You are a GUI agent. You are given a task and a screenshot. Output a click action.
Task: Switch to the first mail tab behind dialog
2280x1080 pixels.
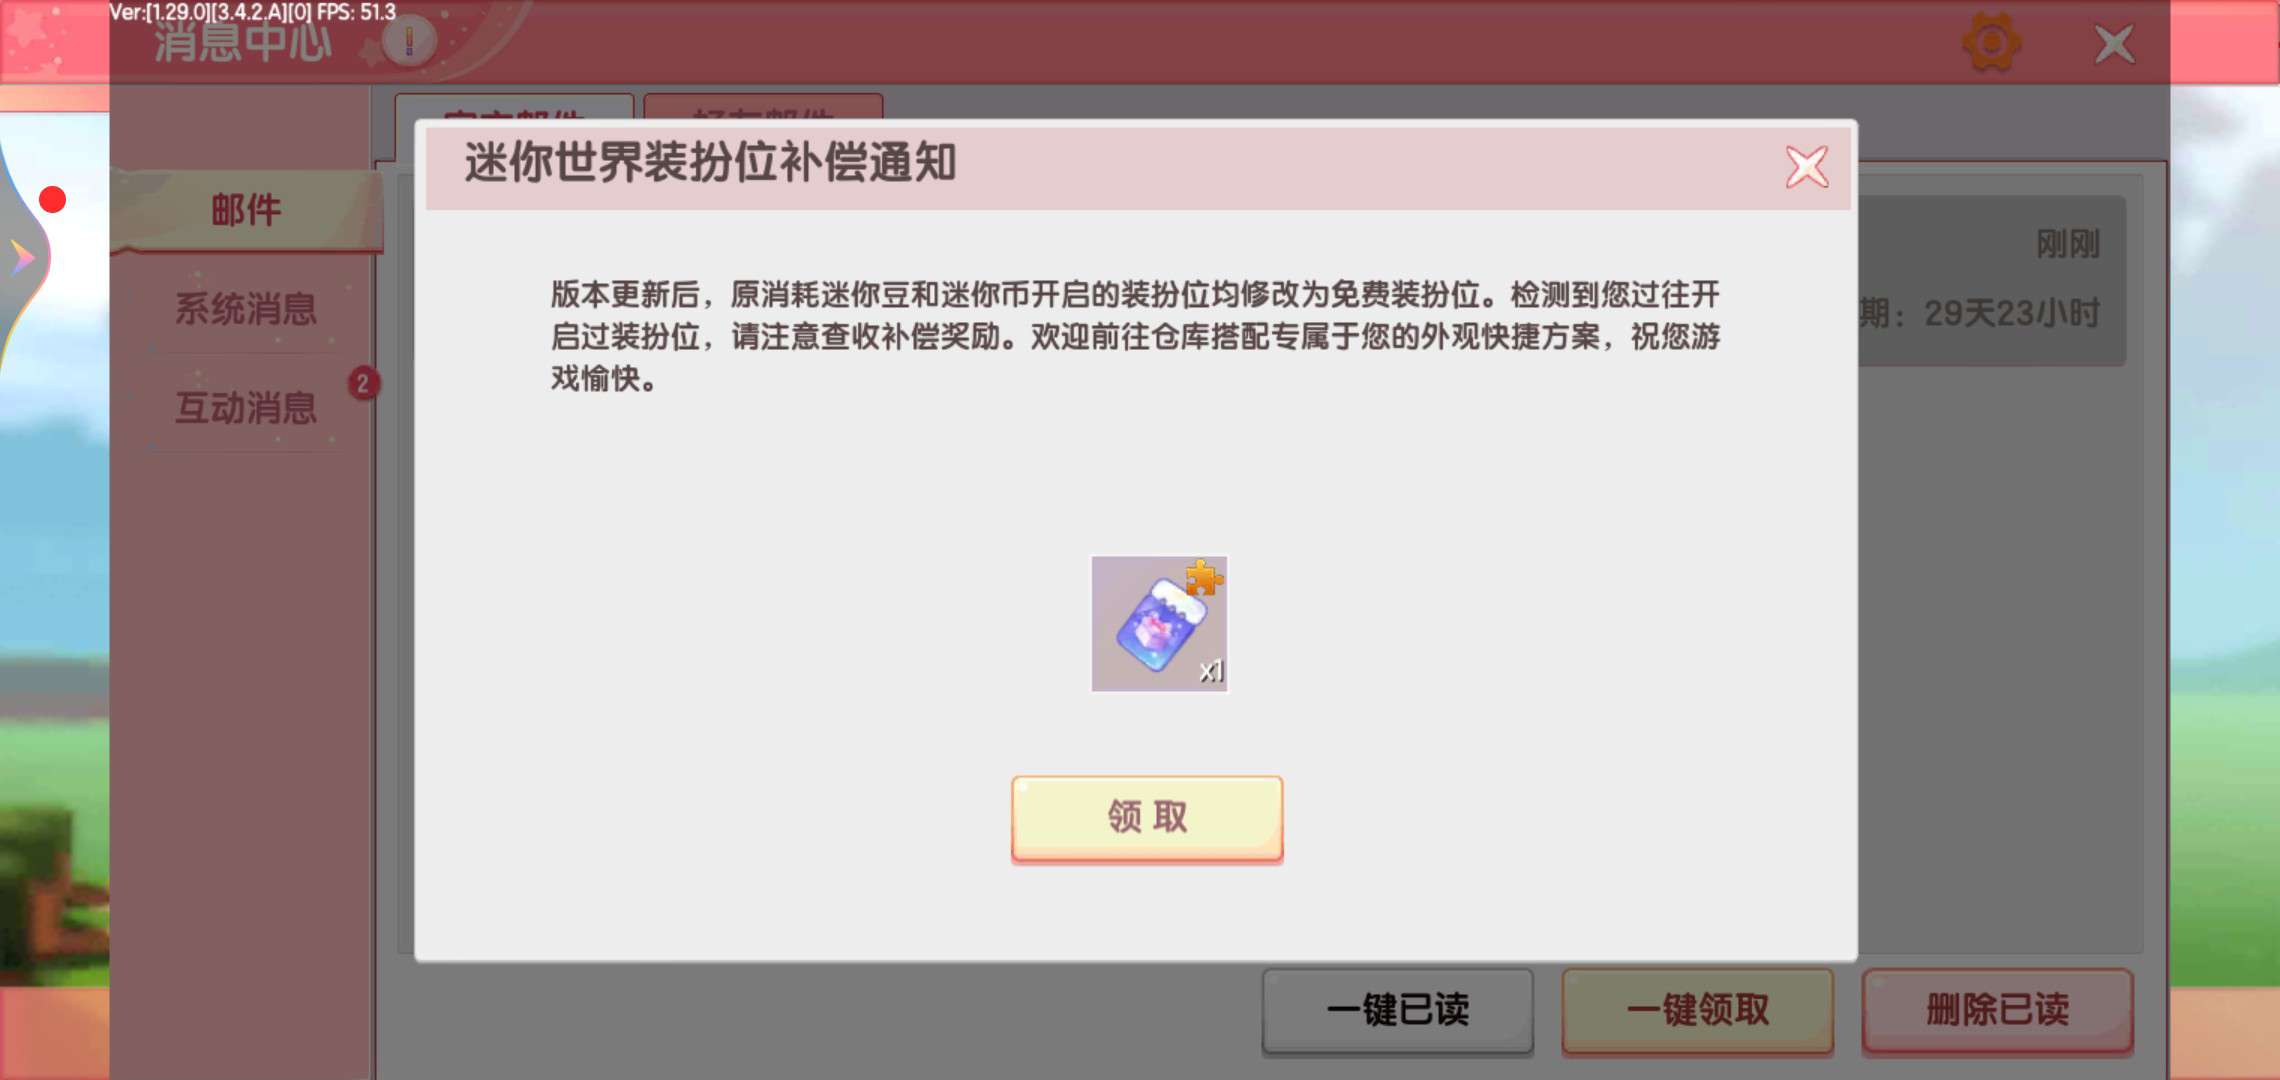[514, 108]
